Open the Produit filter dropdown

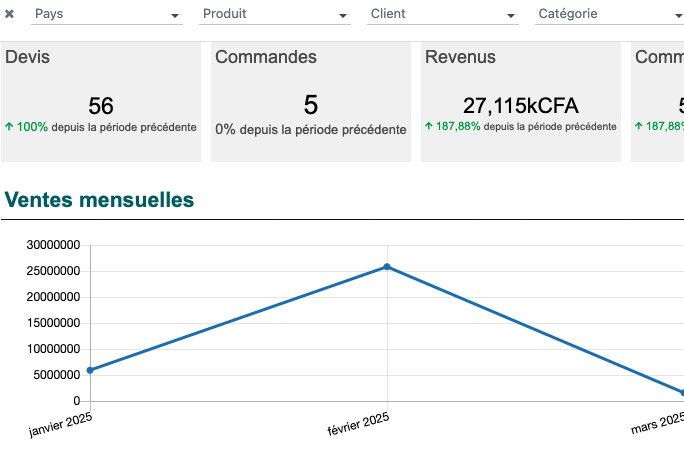[x=275, y=14]
